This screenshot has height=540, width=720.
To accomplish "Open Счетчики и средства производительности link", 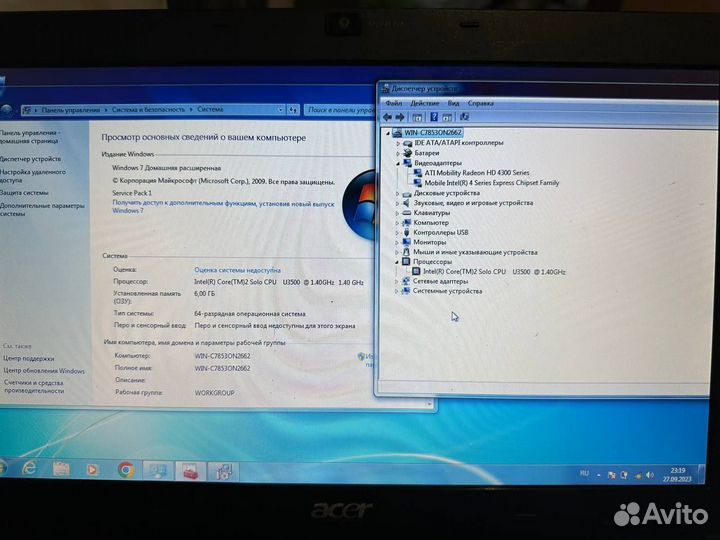I will [34, 387].
